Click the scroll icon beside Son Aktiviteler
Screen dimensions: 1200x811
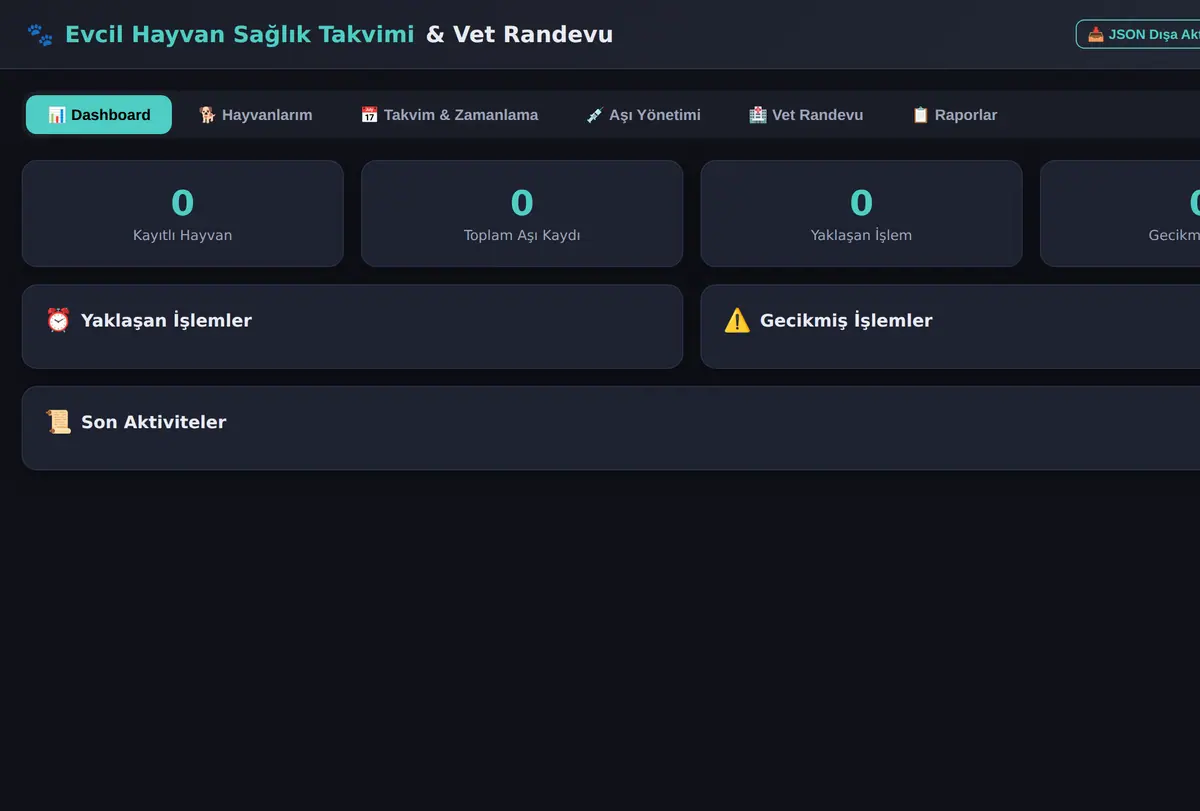tap(58, 422)
